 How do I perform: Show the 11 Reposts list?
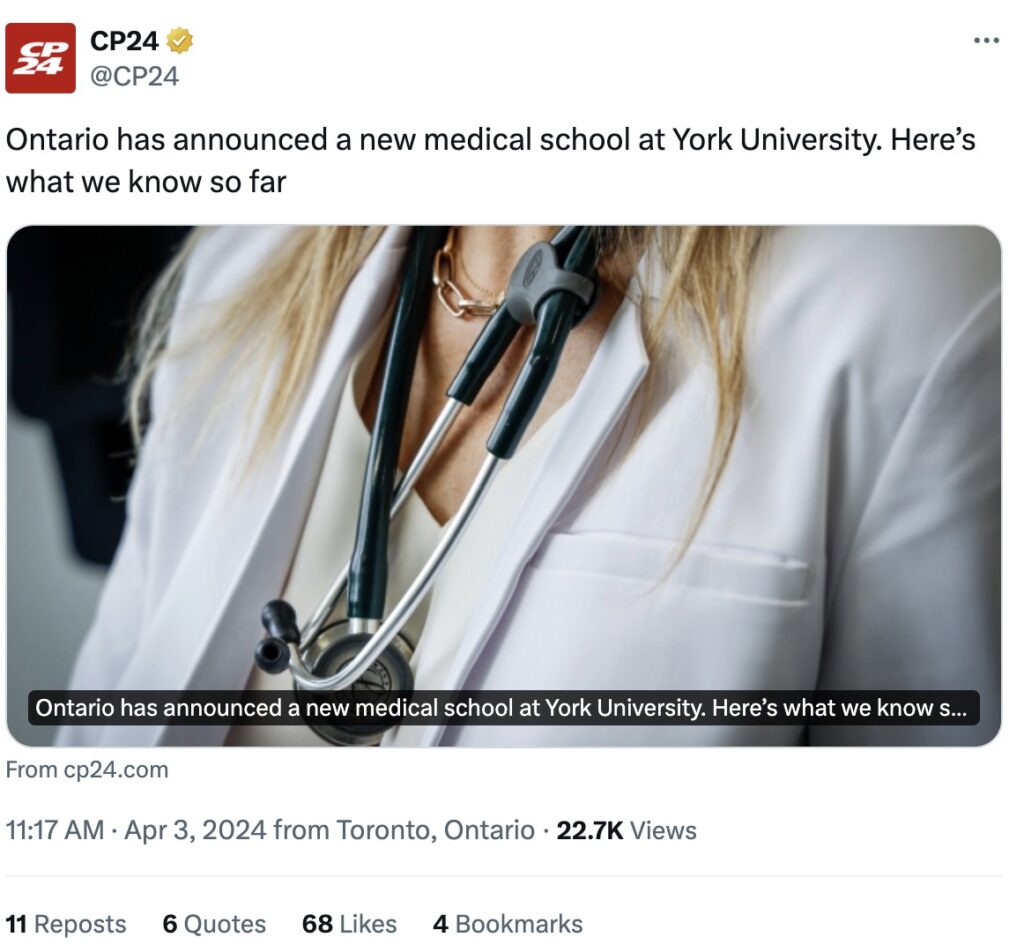66,924
